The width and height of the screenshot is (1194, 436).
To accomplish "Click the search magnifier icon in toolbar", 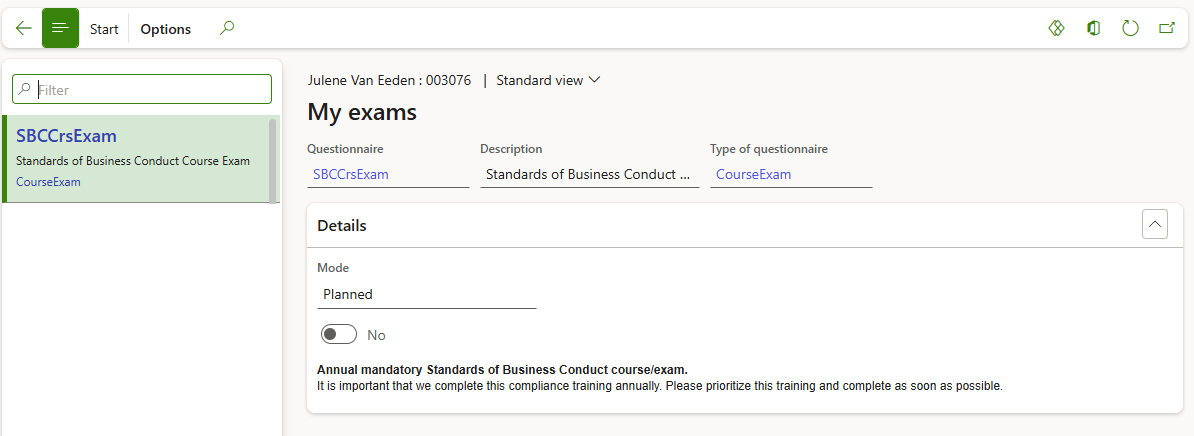I will (227, 29).
